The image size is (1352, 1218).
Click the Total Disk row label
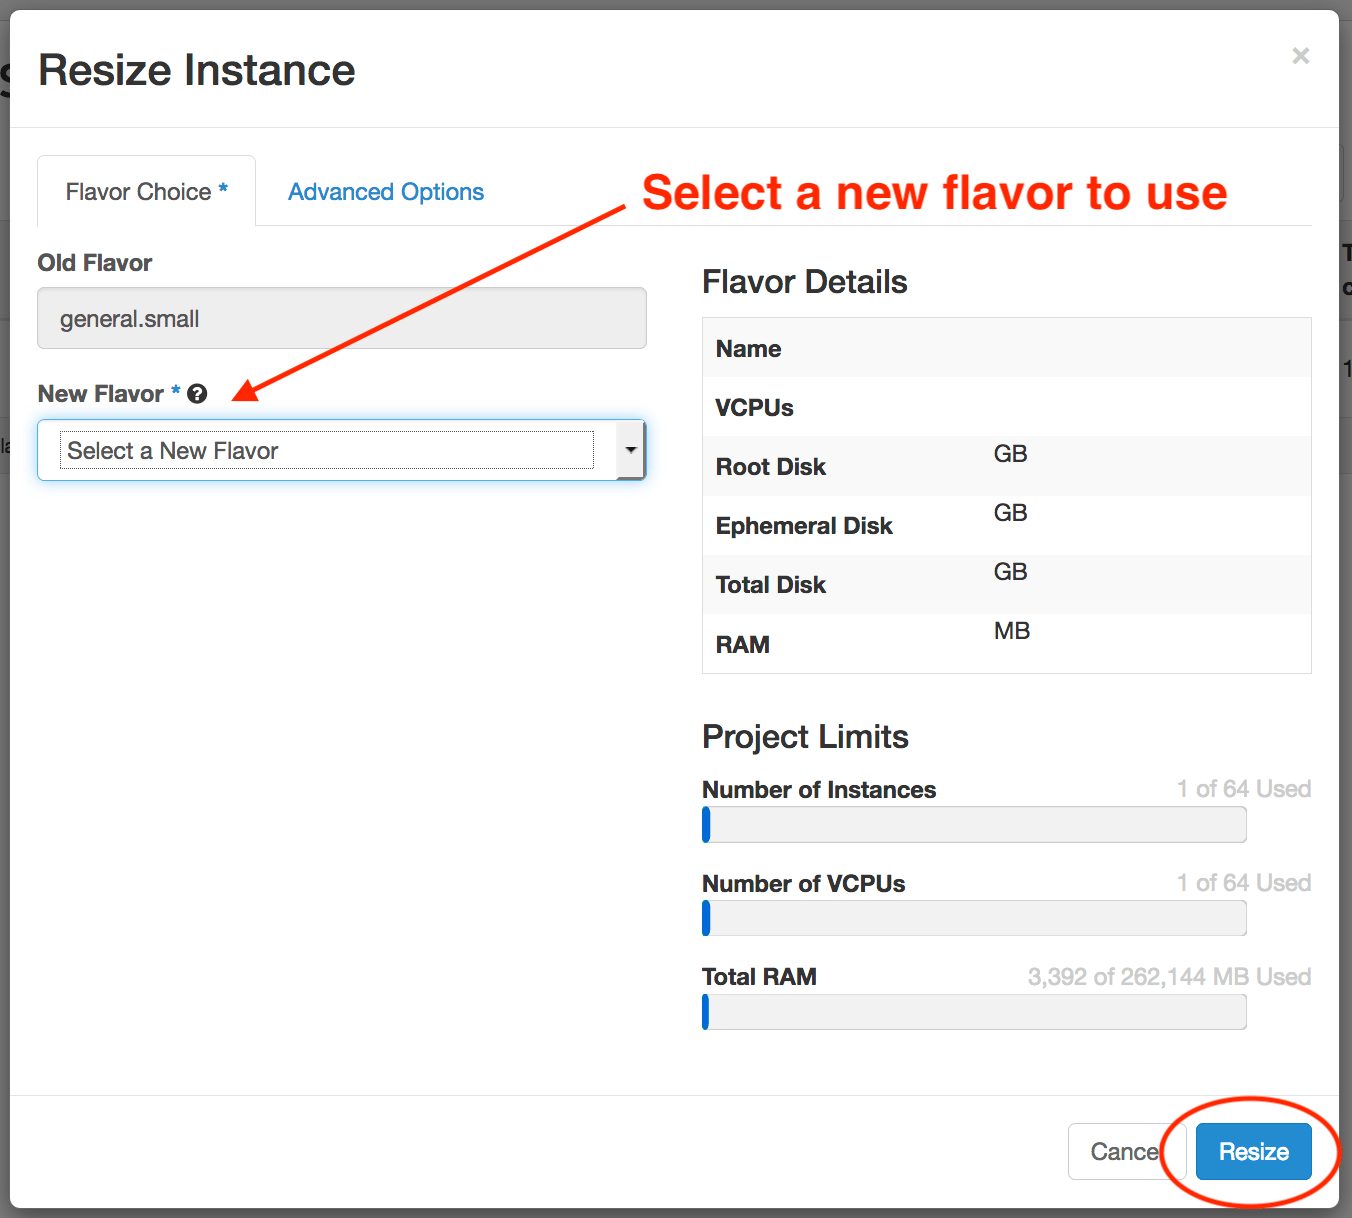770,585
